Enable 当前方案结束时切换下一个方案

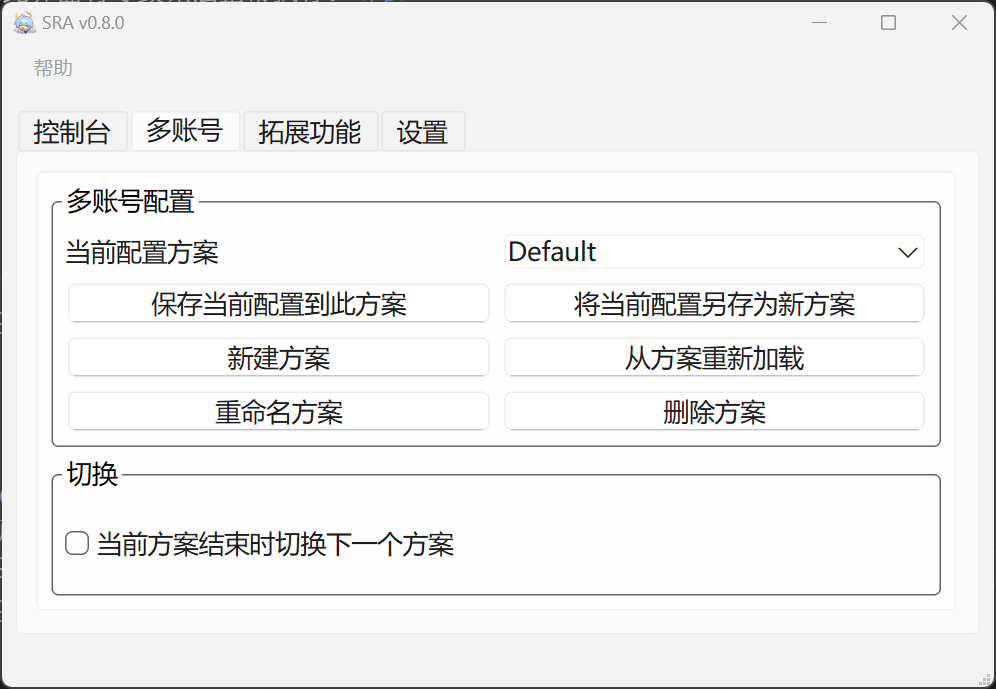76,542
